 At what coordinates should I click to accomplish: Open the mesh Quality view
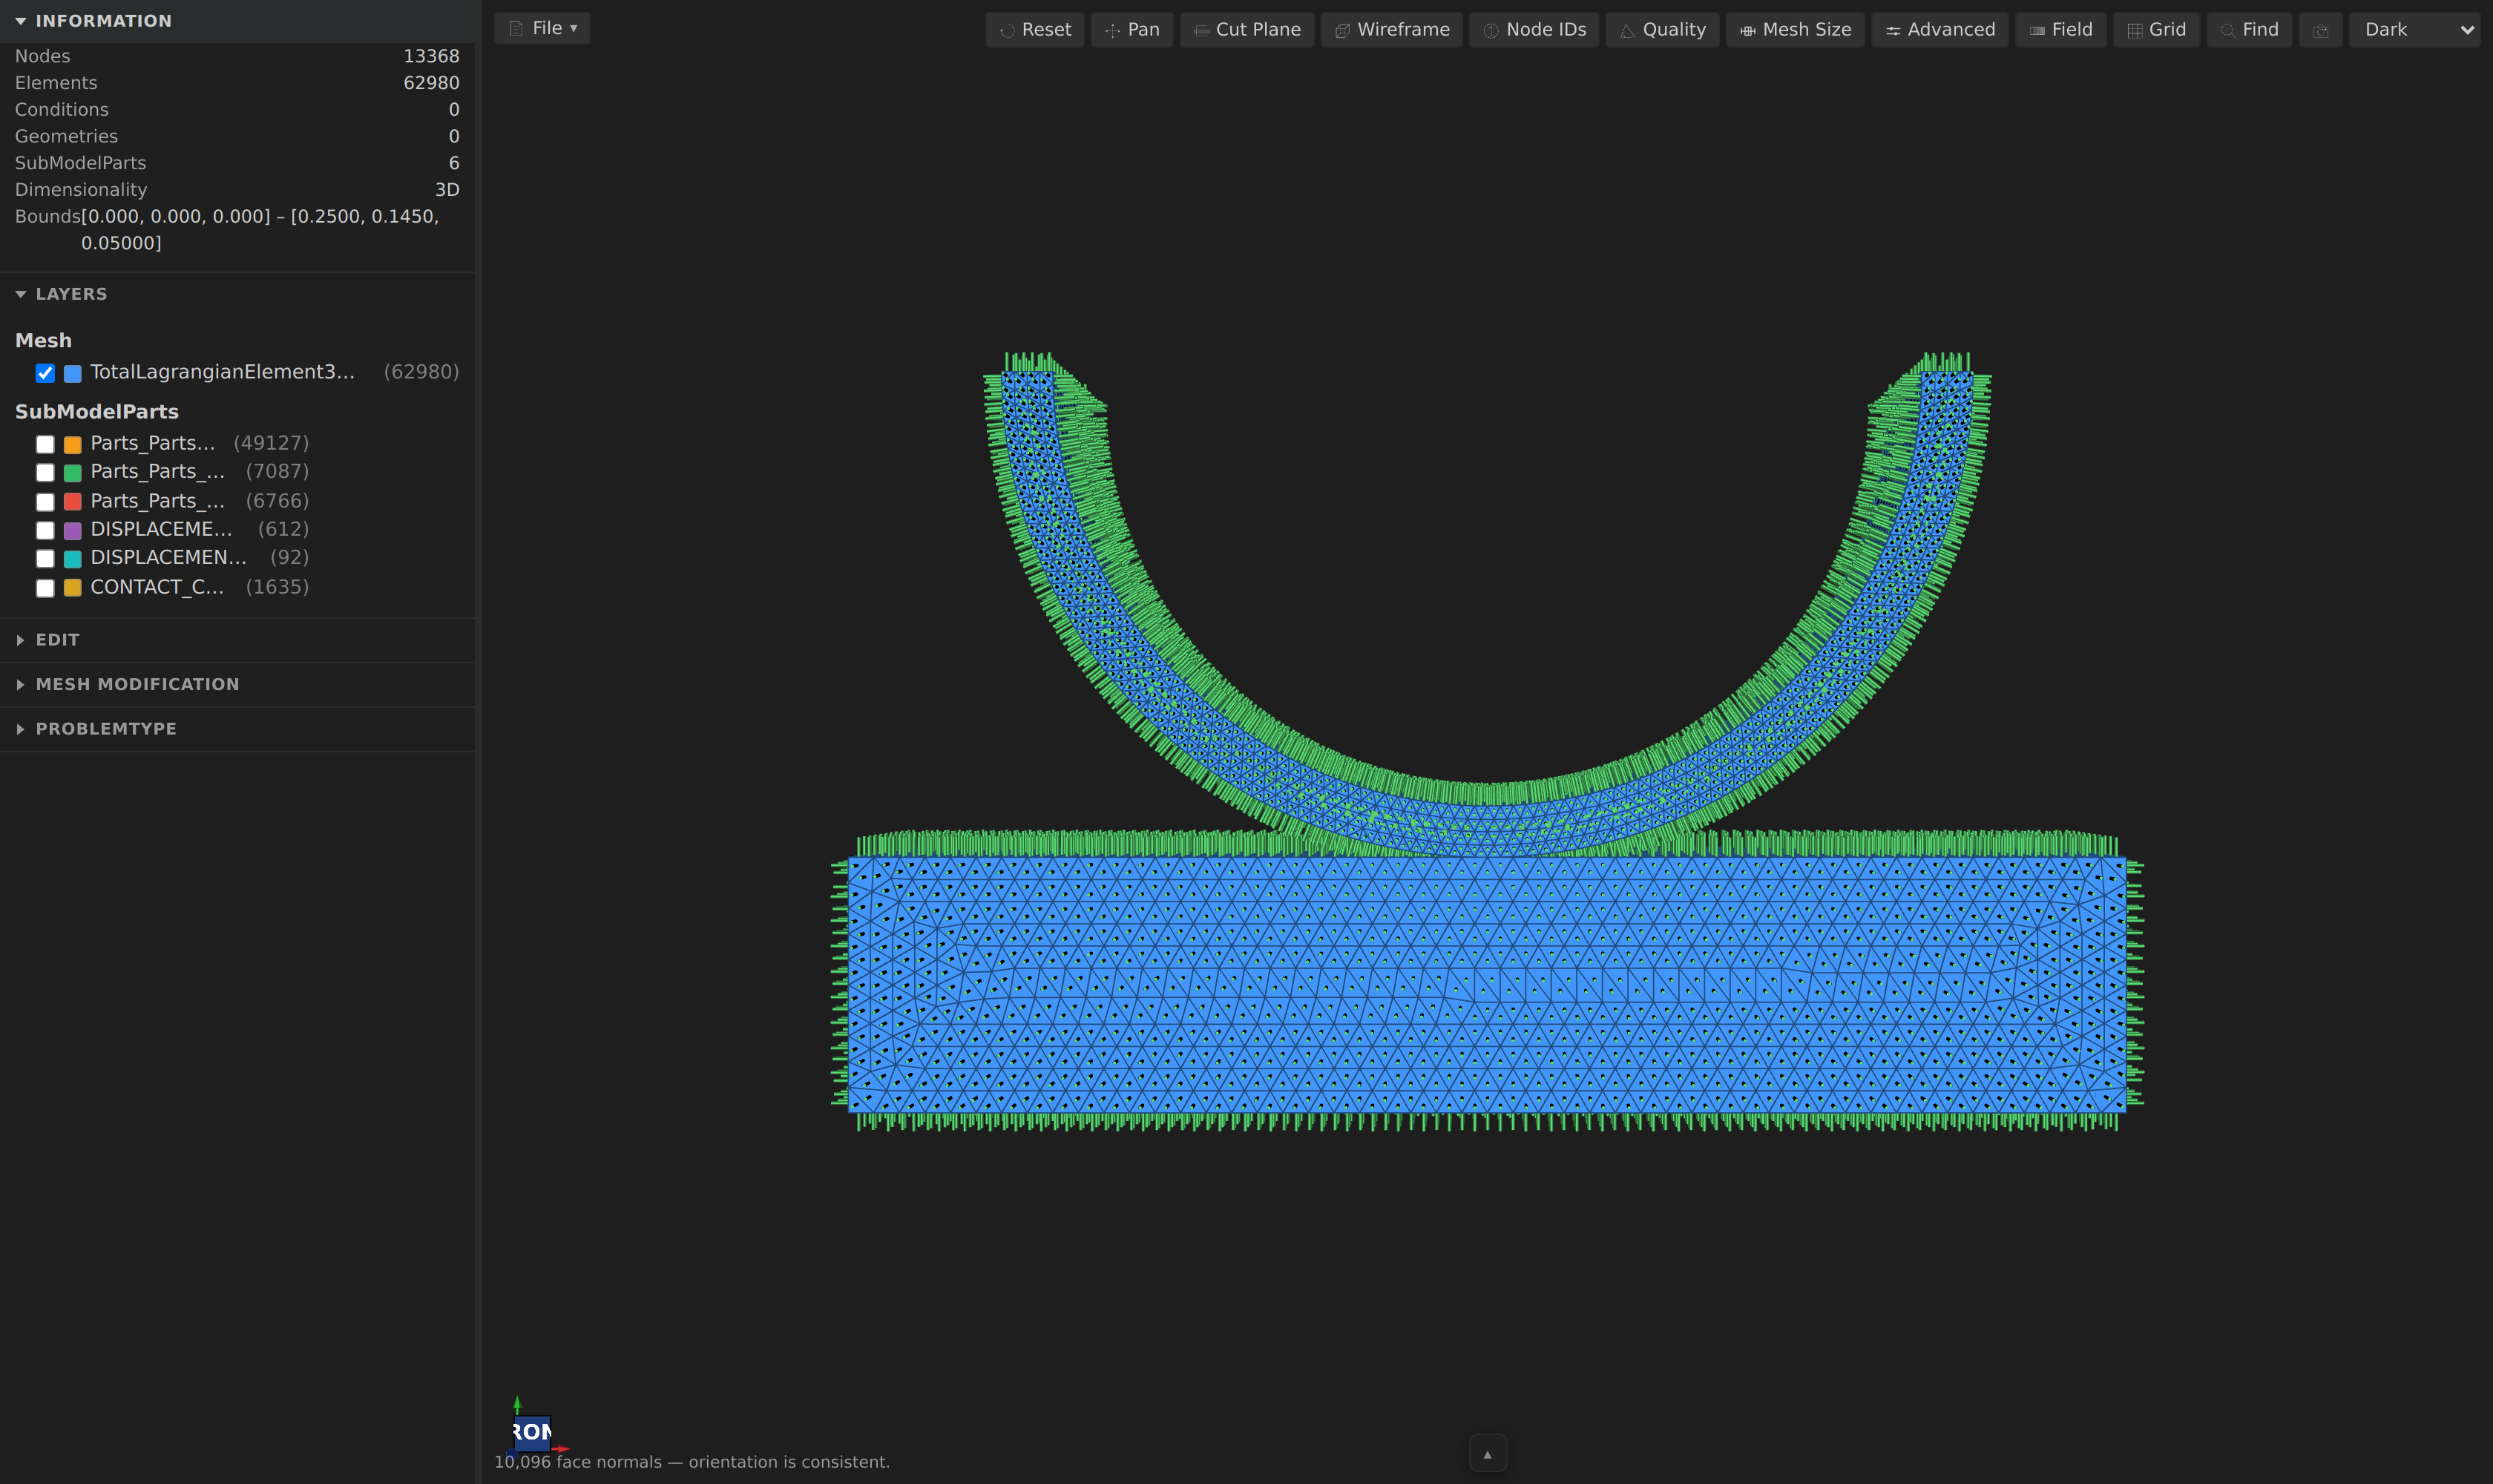pos(1662,30)
